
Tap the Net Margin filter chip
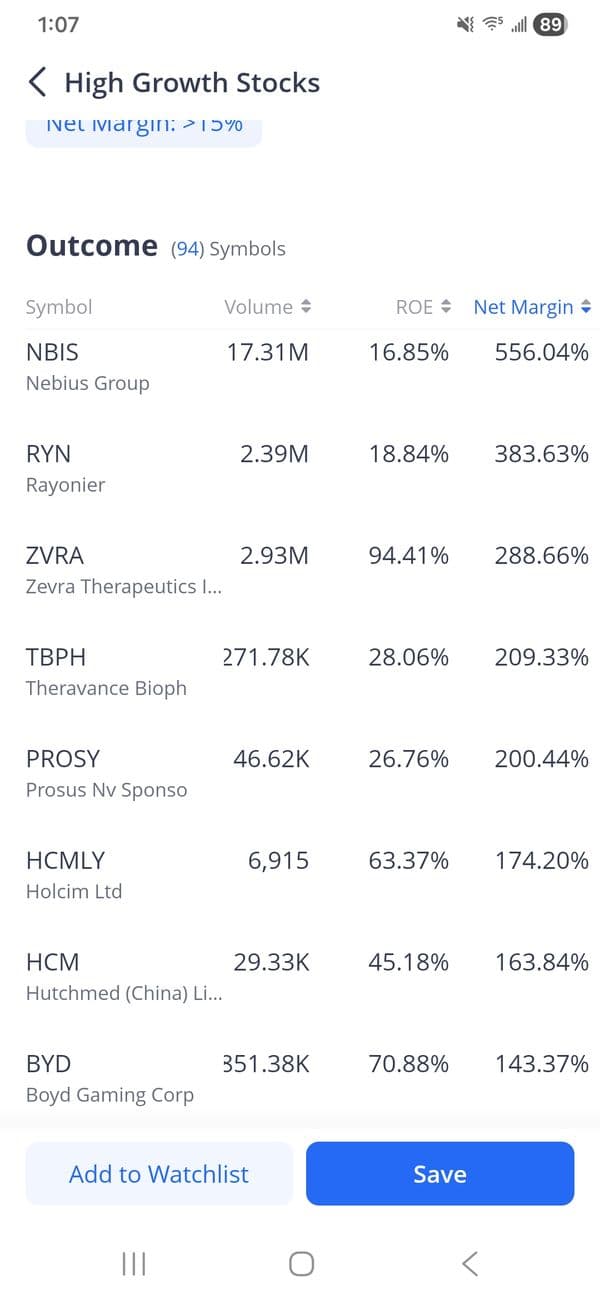pyautogui.click(x=144, y=128)
